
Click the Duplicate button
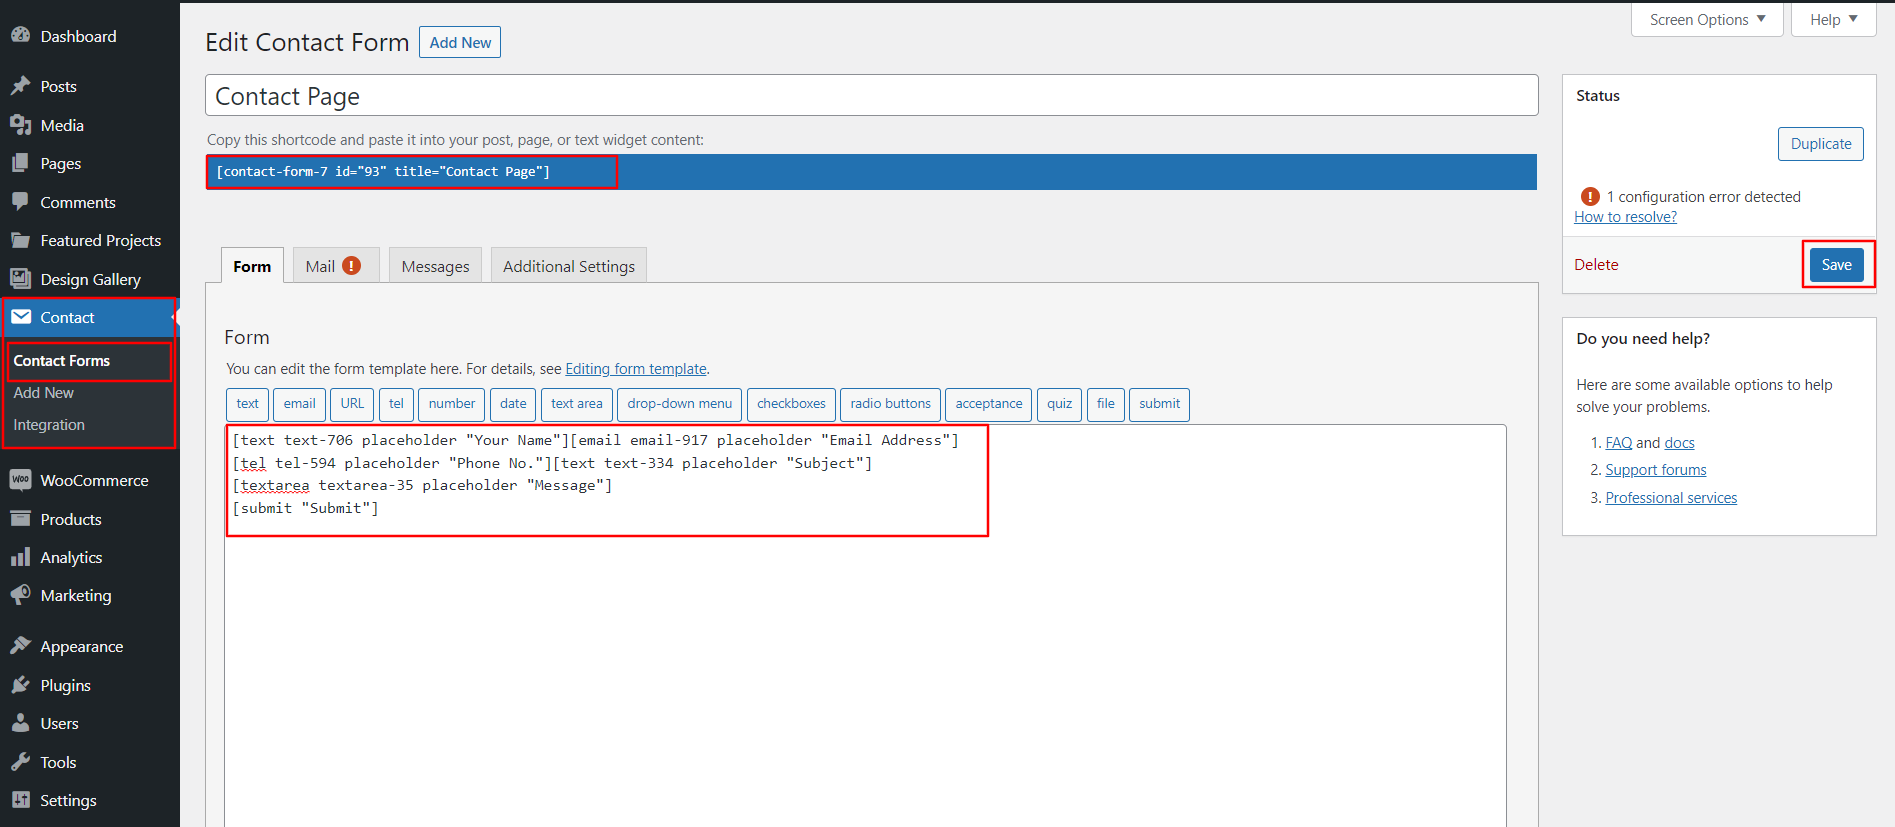(x=1820, y=144)
